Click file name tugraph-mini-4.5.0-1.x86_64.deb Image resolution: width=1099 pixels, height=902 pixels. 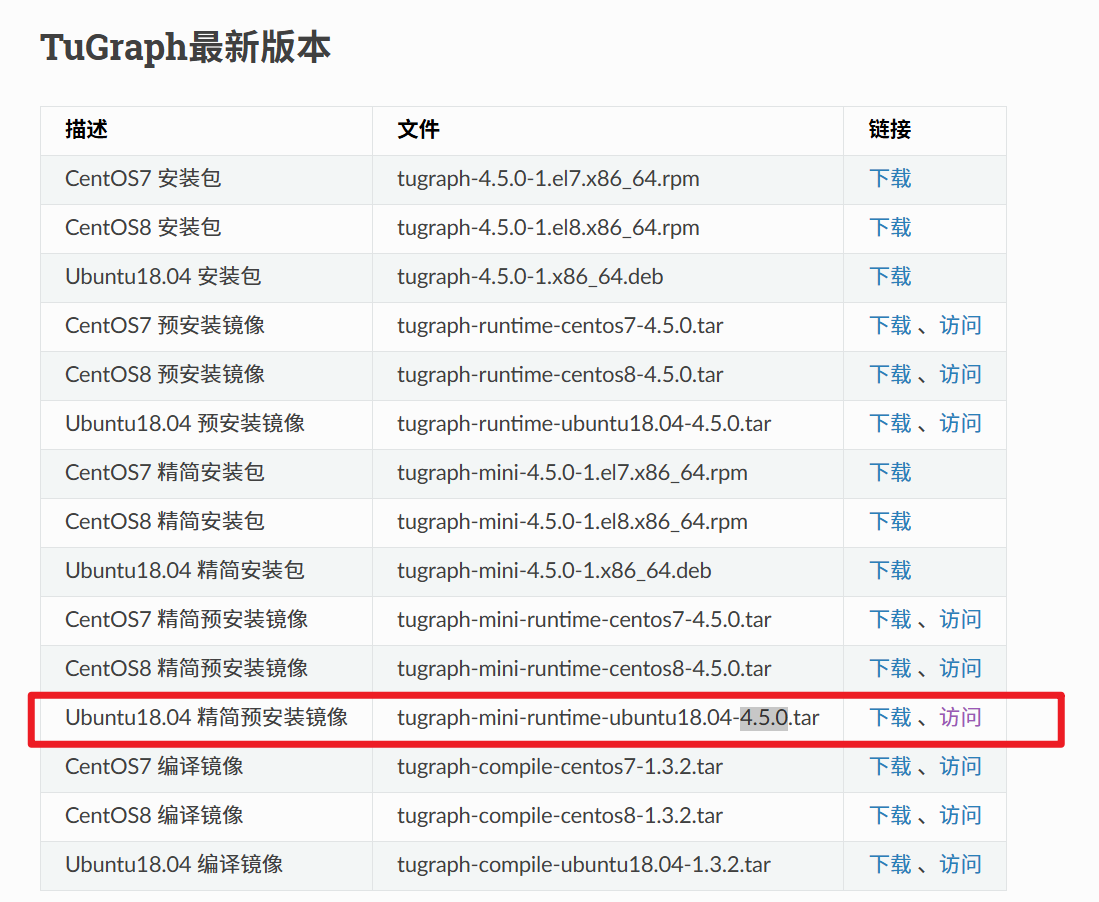pyautogui.click(x=554, y=572)
